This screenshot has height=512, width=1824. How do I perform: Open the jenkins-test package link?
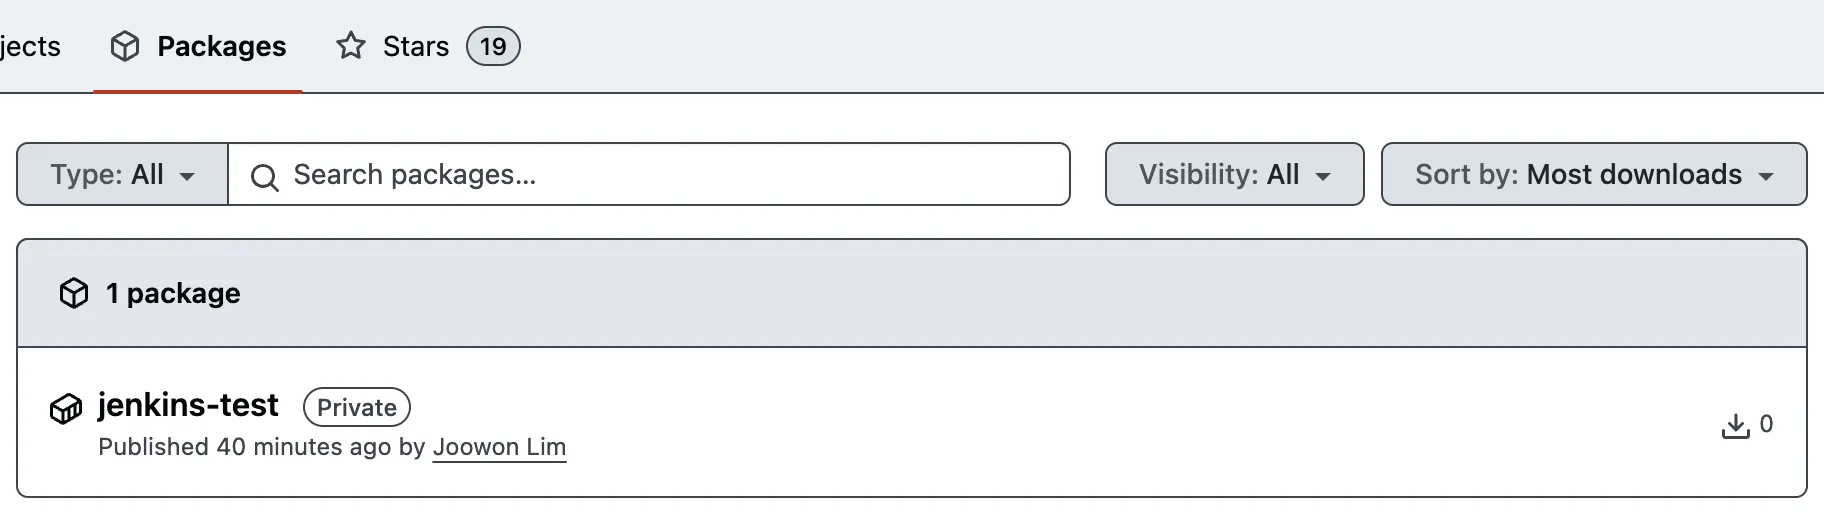pyautogui.click(x=188, y=405)
